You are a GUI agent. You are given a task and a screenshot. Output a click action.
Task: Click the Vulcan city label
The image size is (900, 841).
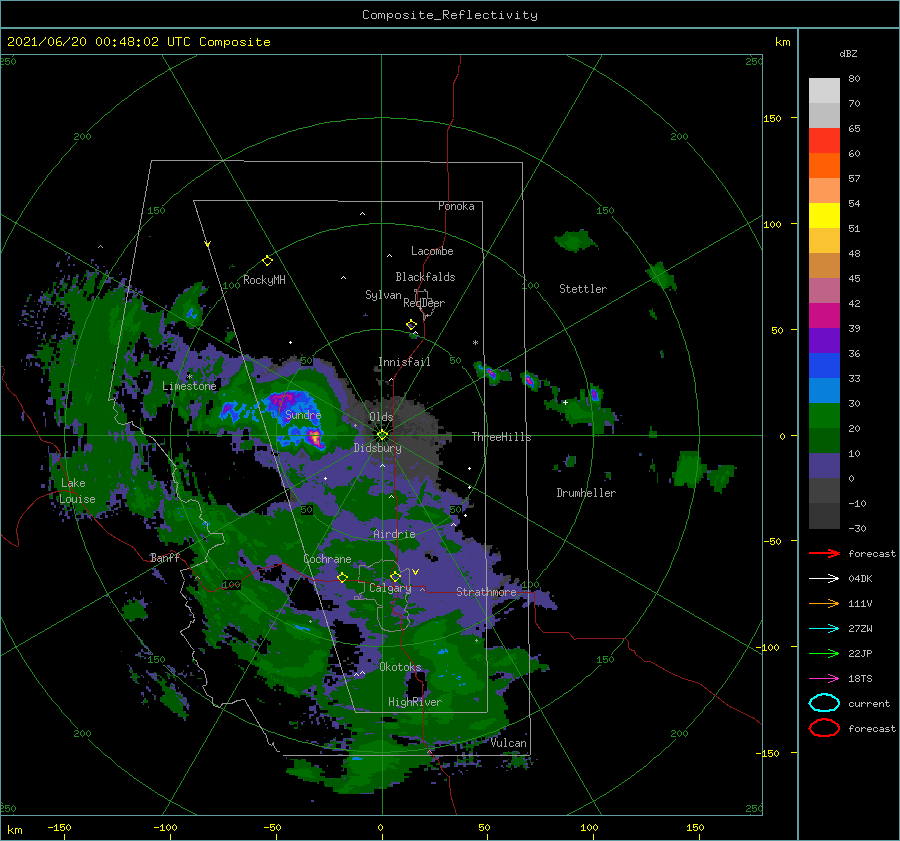click(509, 743)
